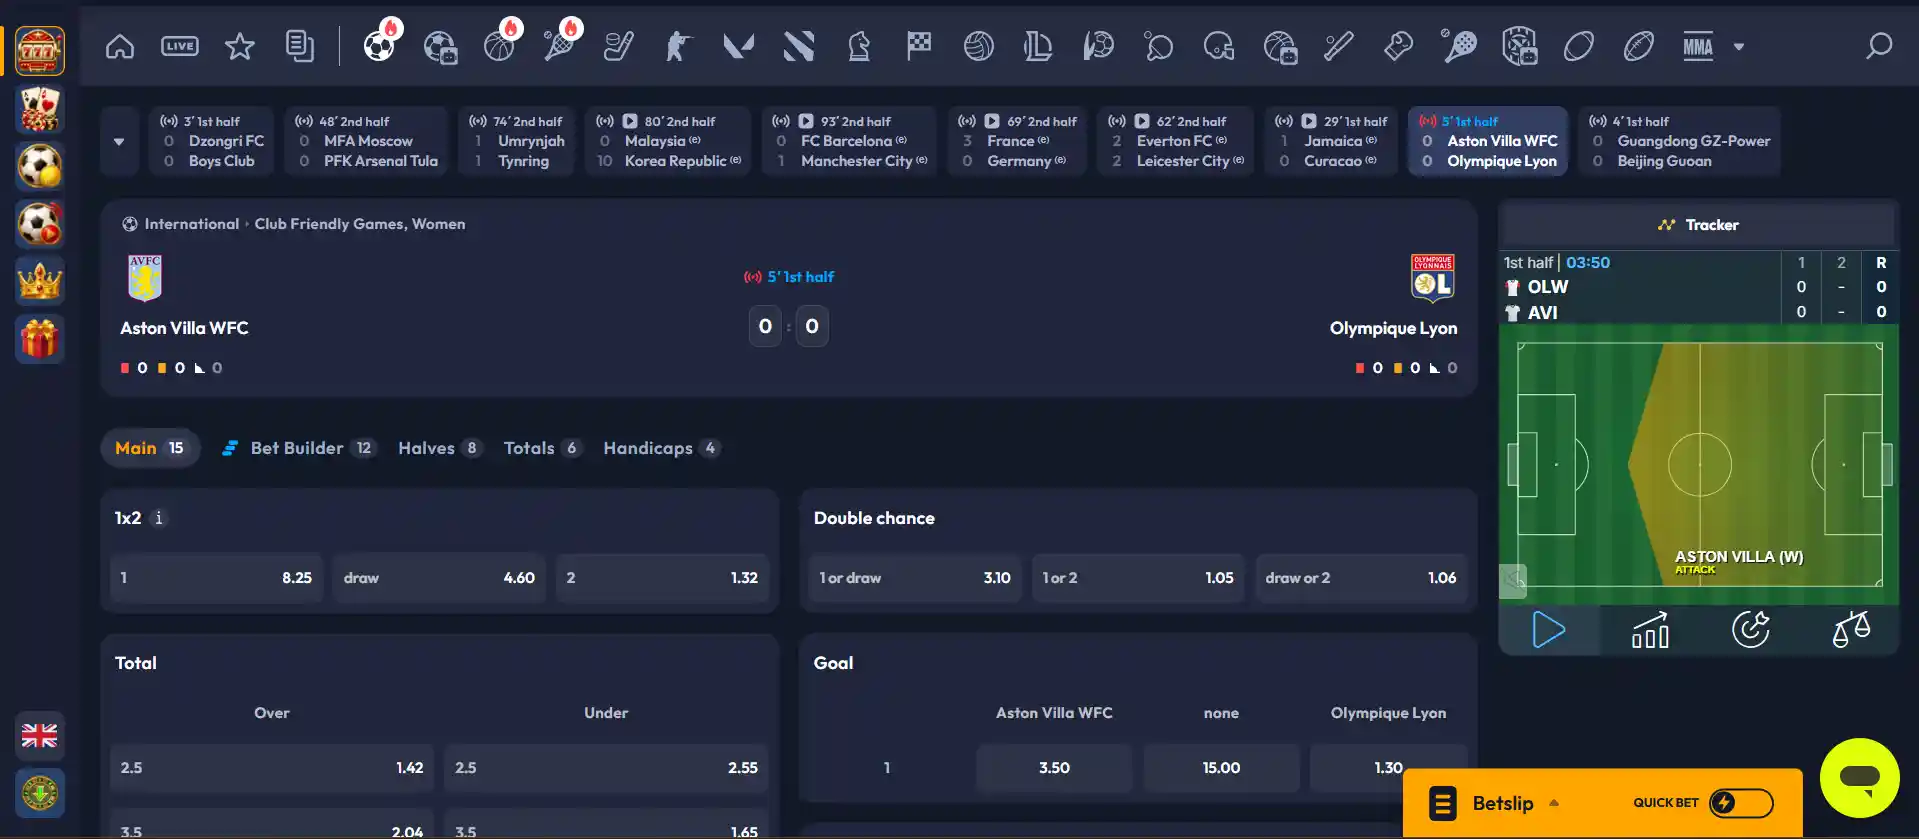This screenshot has height=839, width=1919.
Task: Select the Basketball sport icon
Action: 499,46
